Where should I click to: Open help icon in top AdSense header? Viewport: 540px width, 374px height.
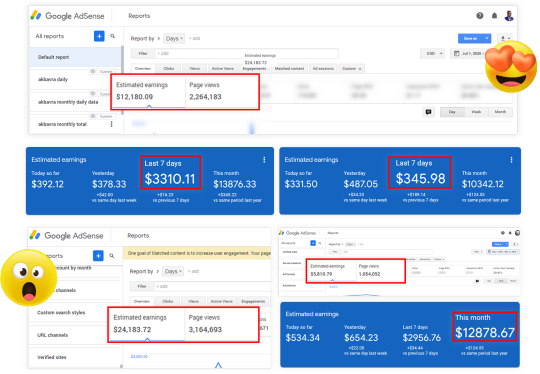point(479,15)
